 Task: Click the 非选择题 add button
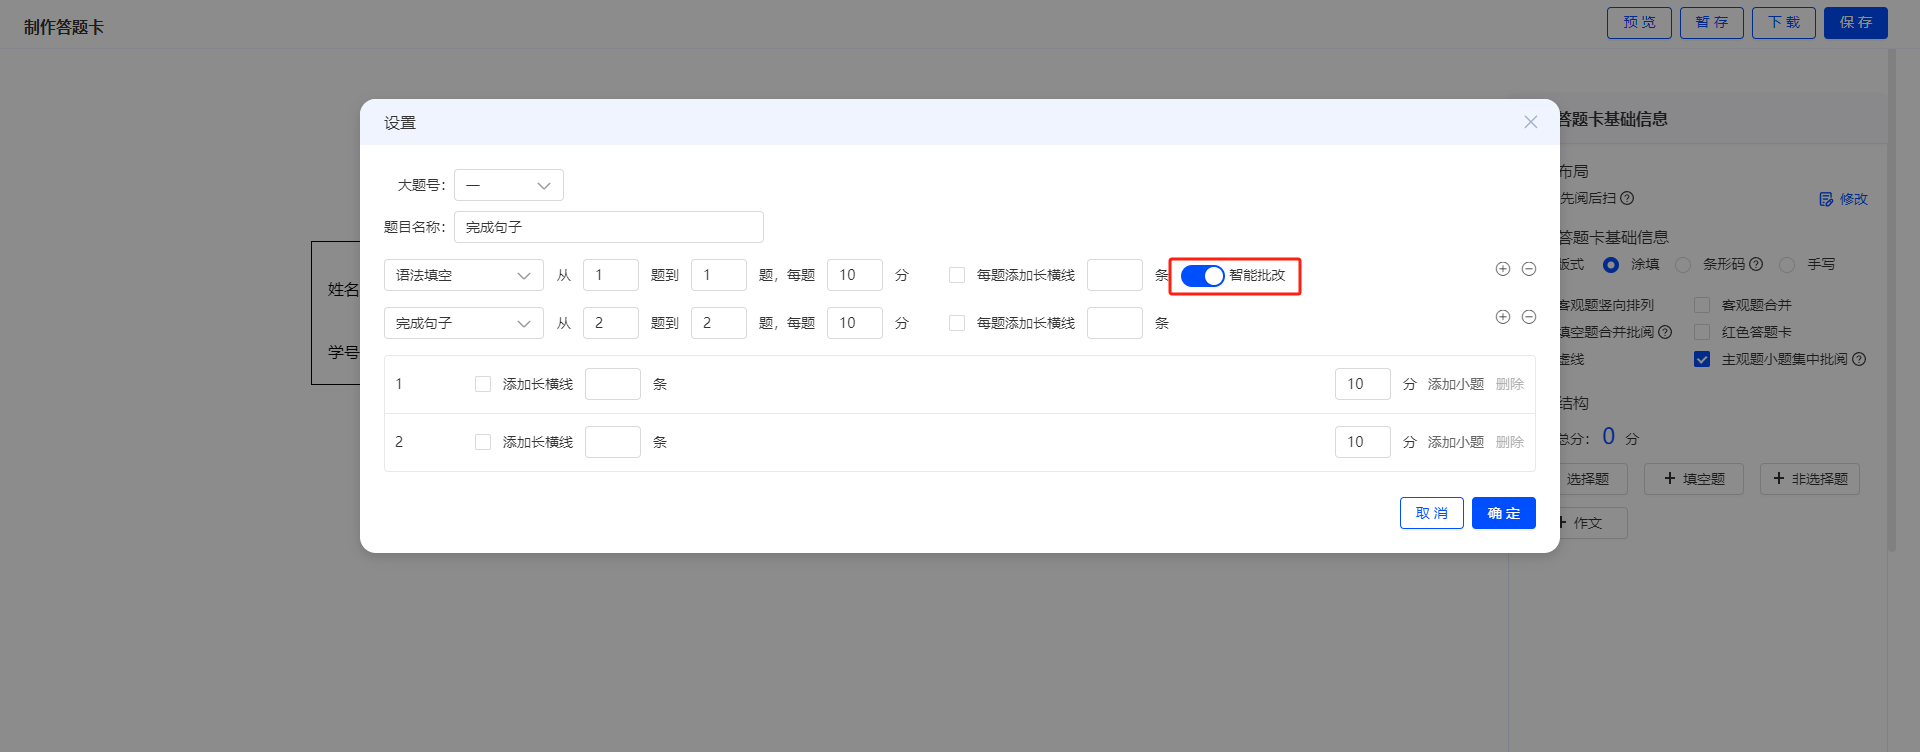(x=1810, y=479)
